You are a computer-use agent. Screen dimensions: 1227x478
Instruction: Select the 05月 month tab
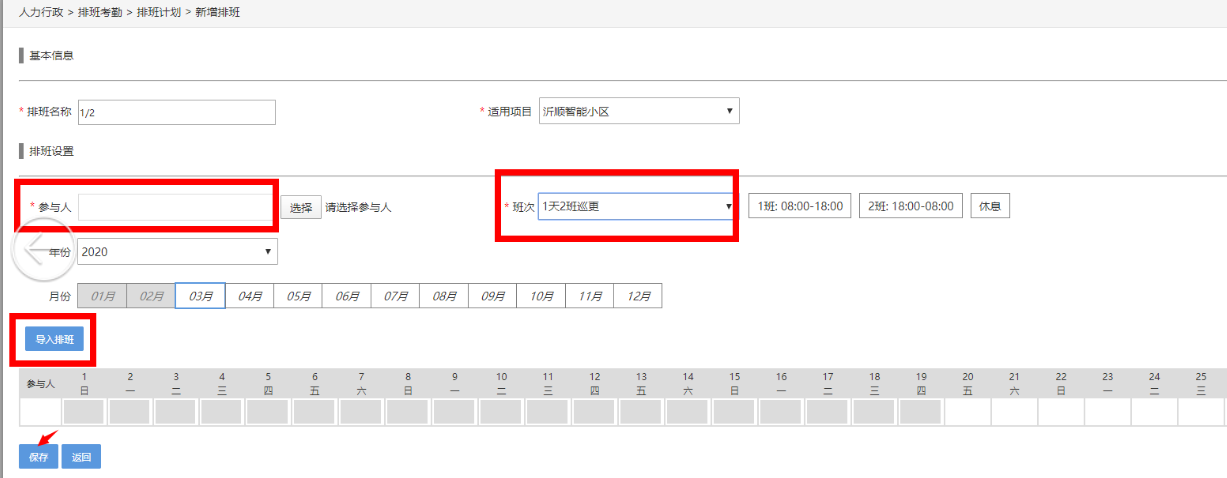click(x=298, y=296)
